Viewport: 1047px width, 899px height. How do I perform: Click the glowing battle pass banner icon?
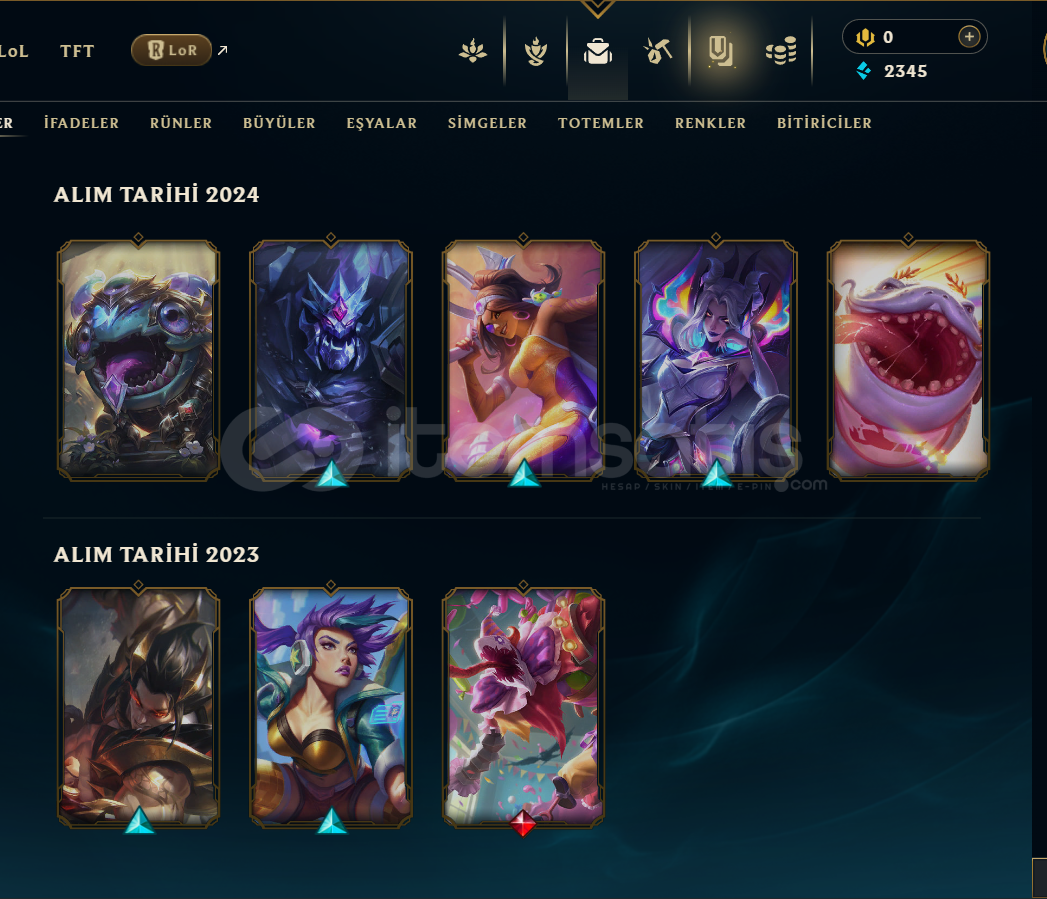[x=720, y=51]
